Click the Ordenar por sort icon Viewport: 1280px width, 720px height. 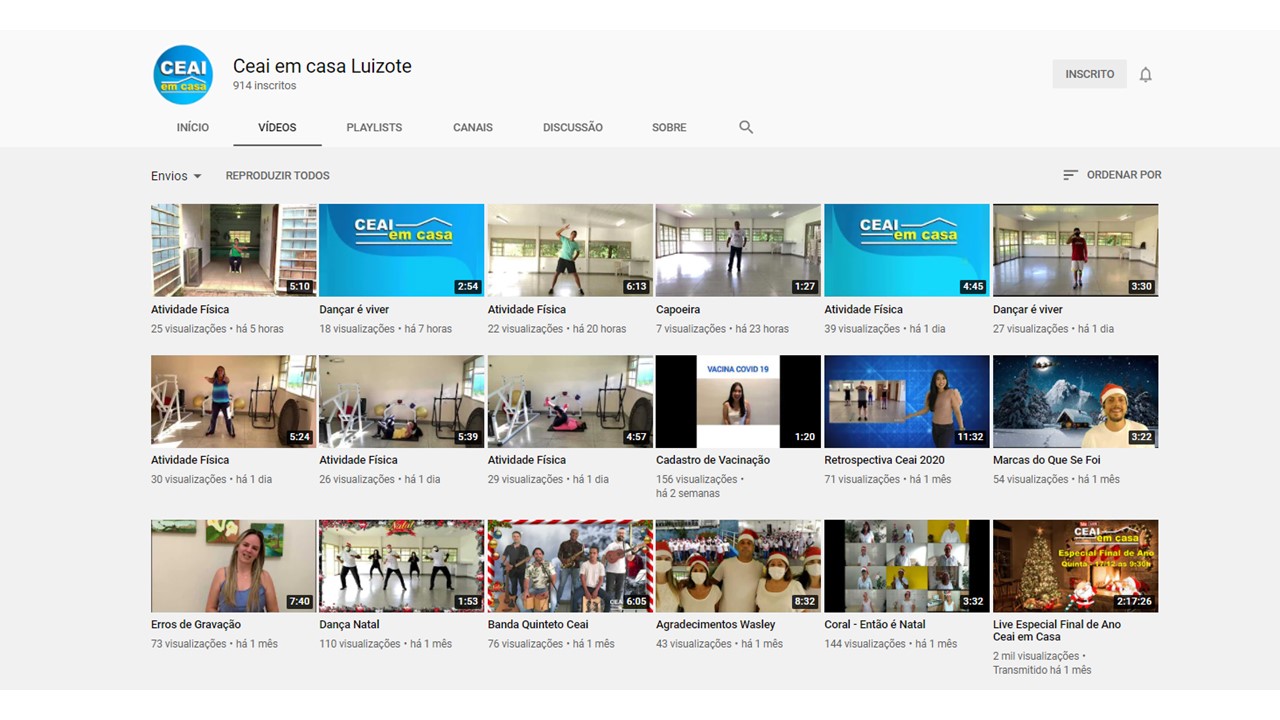coord(1070,175)
